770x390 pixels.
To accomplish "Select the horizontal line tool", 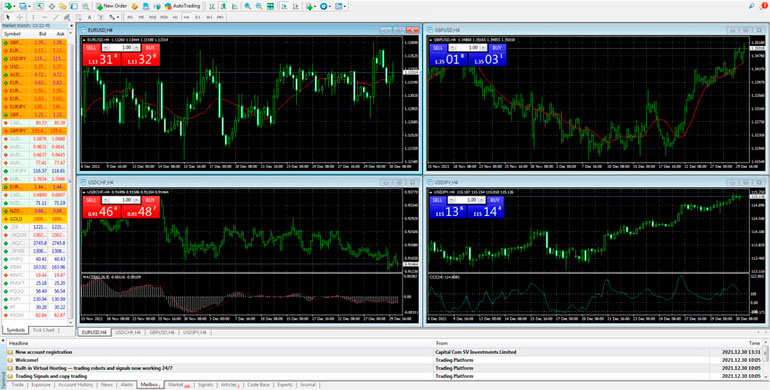I will [x=45, y=17].
